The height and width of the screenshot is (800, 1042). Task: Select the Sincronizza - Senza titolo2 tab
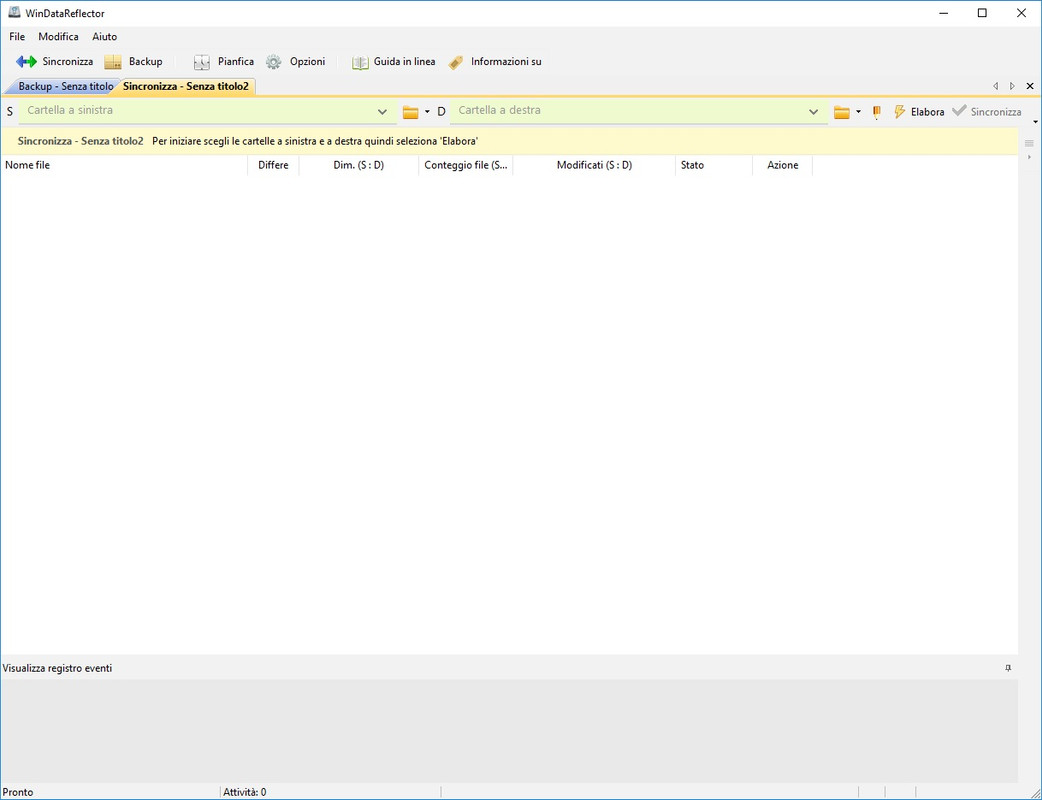coord(186,86)
